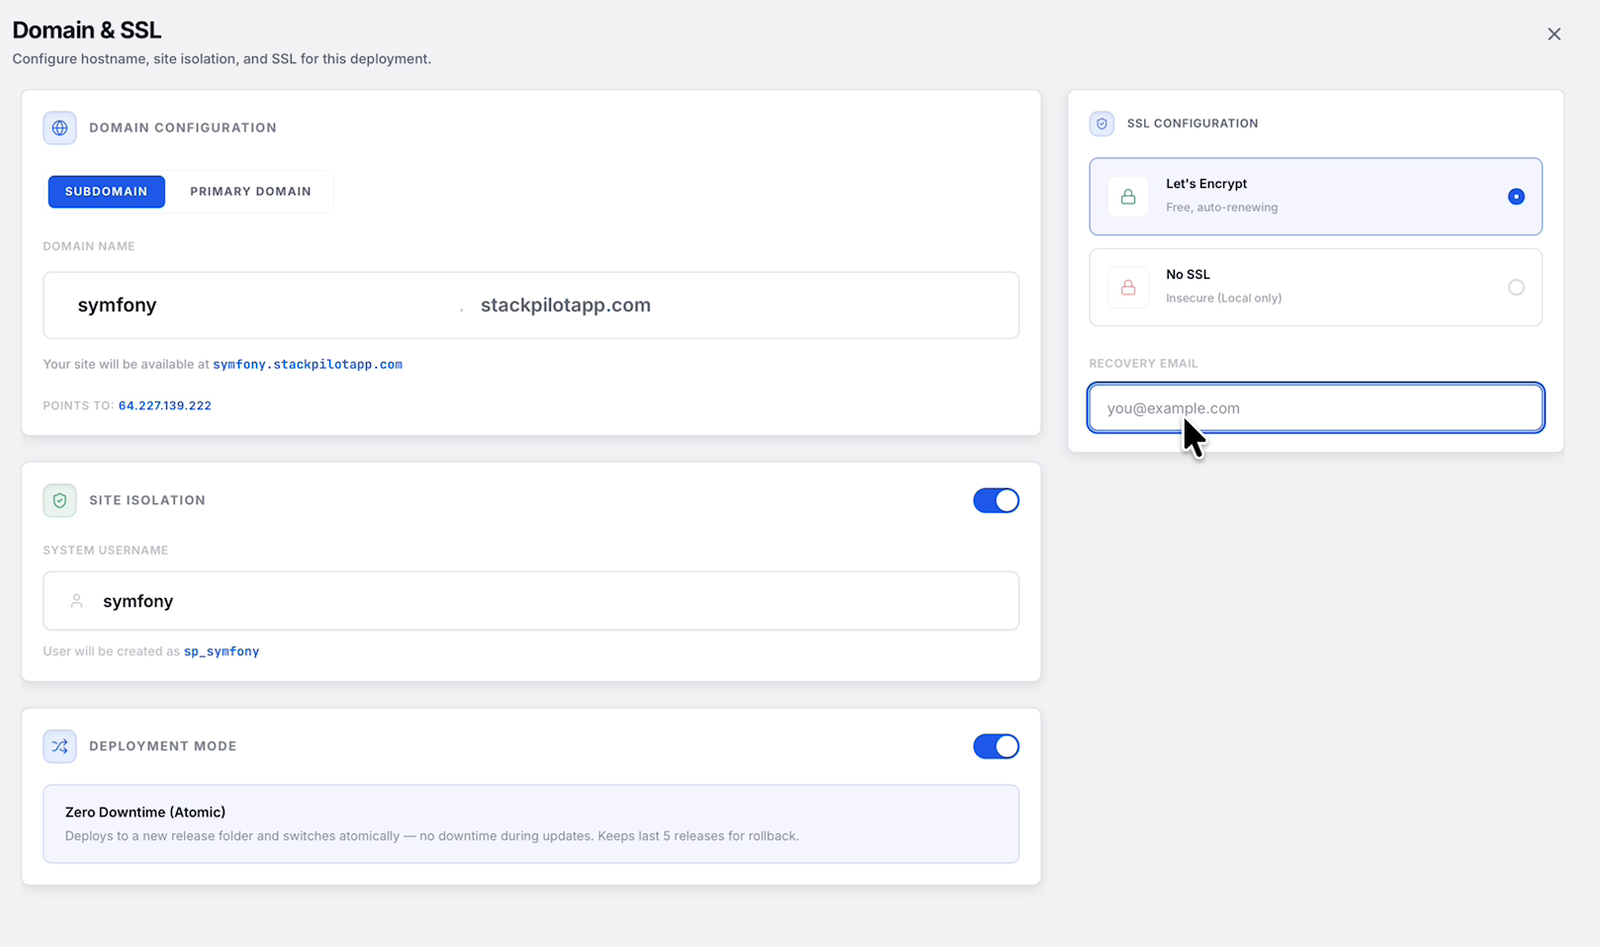Click the 'Free, auto-renewing' description text
The image size is (1600, 947).
pos(1222,208)
